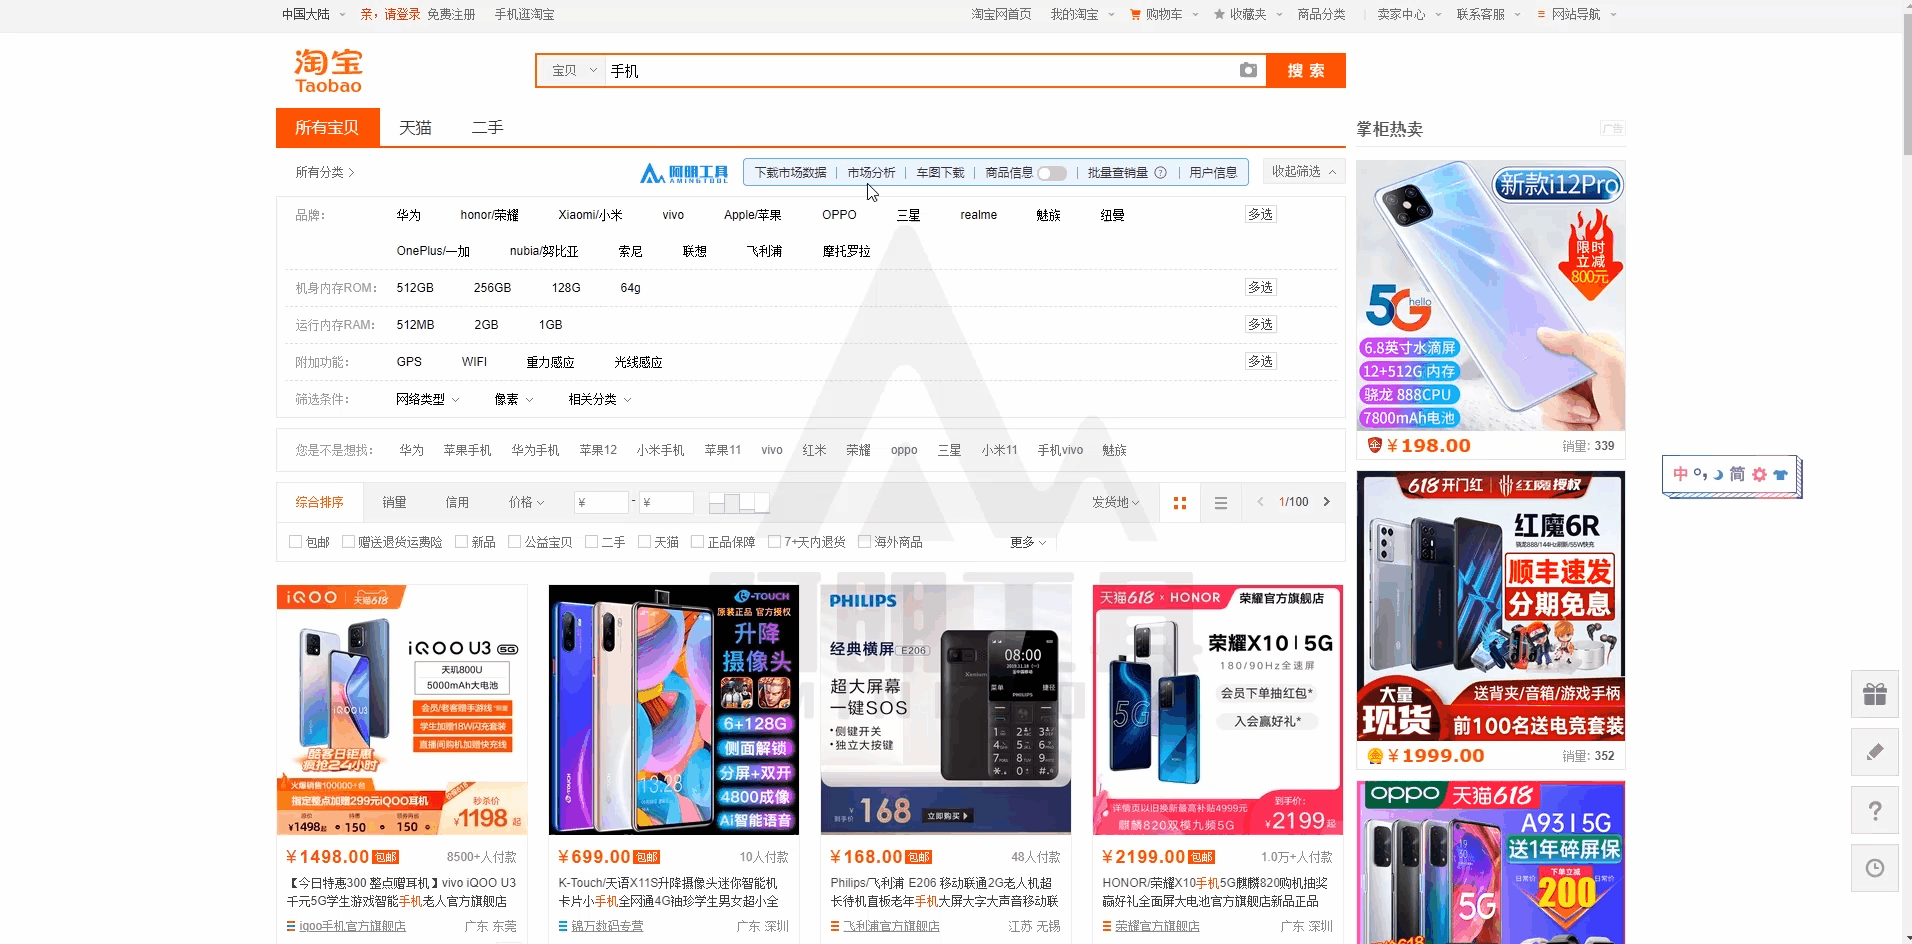Click the minimum price input field
The height and width of the screenshot is (944, 1912).
(601, 502)
